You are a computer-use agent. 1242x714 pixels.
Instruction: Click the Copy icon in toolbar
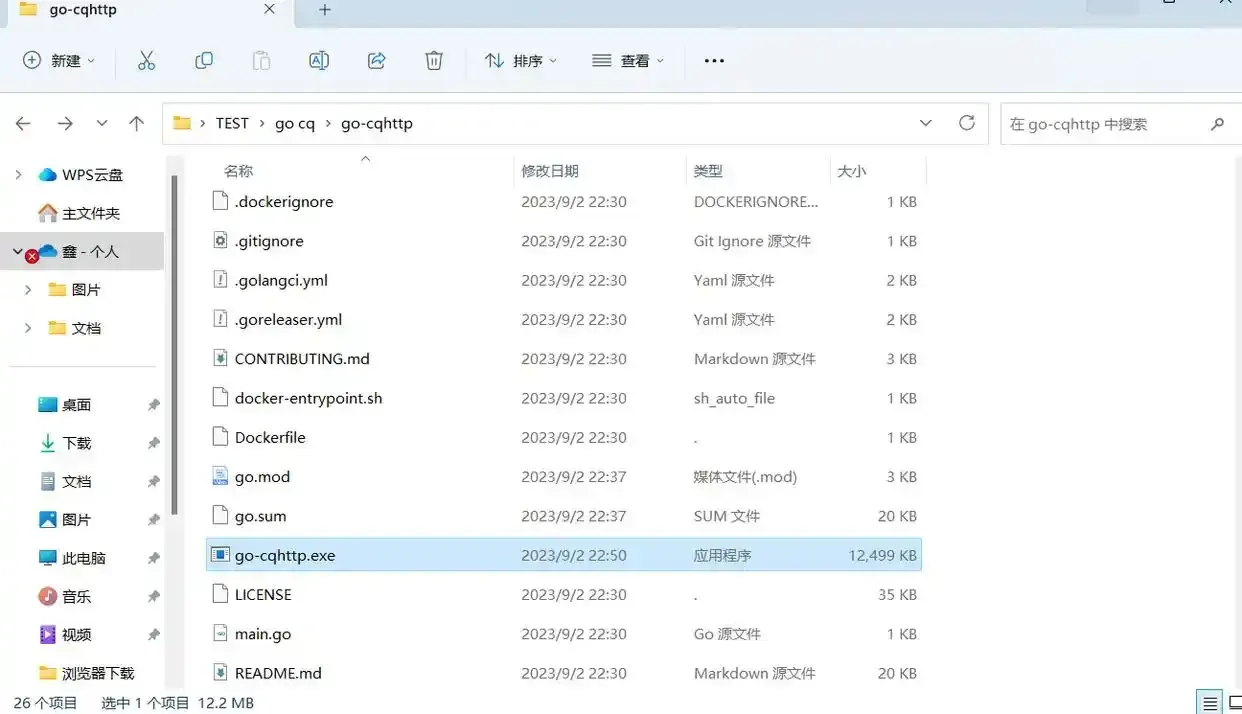pyautogui.click(x=204, y=61)
